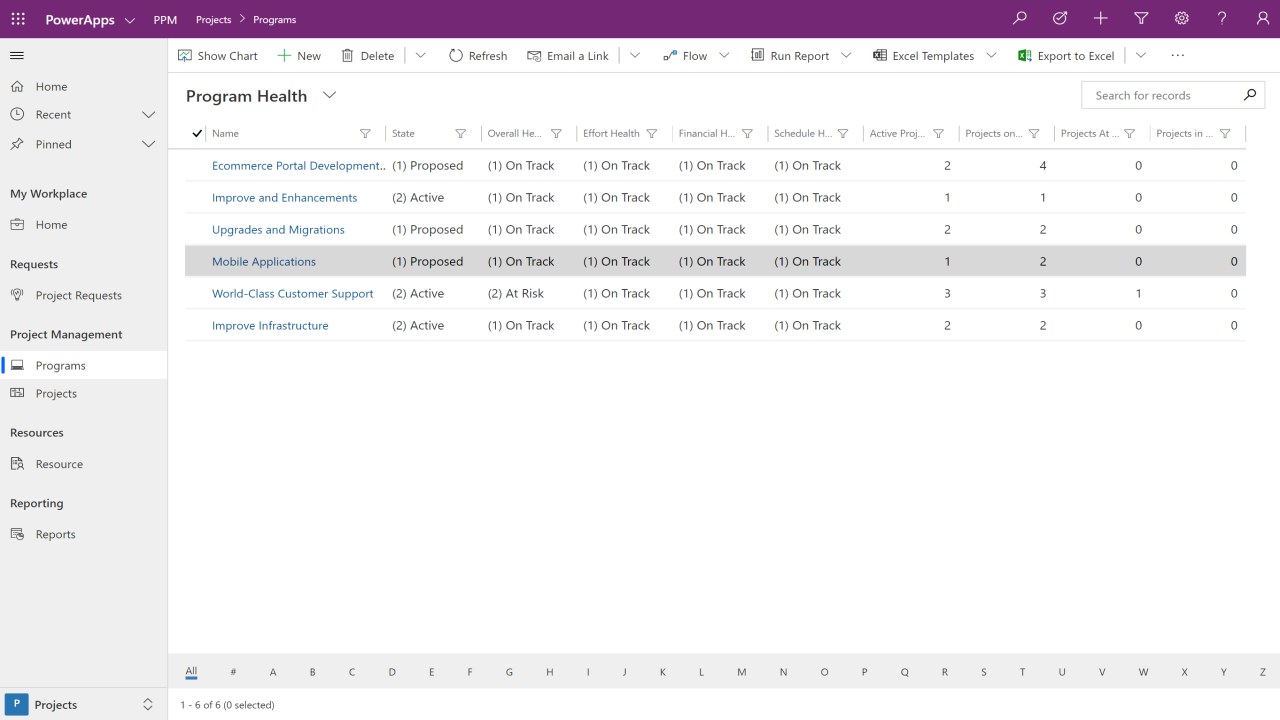Open the settings gear icon
The width and height of the screenshot is (1280, 720).
click(1182, 19)
